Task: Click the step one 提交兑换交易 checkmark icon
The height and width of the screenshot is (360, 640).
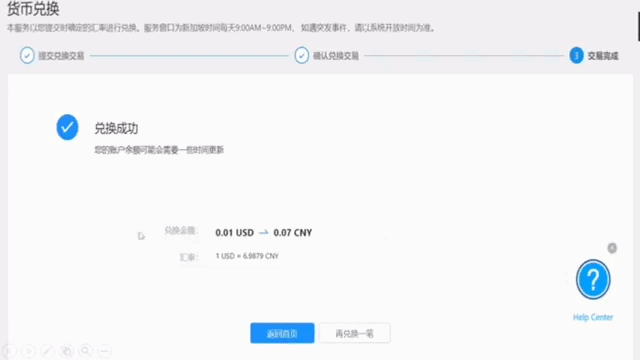Action: [27, 55]
